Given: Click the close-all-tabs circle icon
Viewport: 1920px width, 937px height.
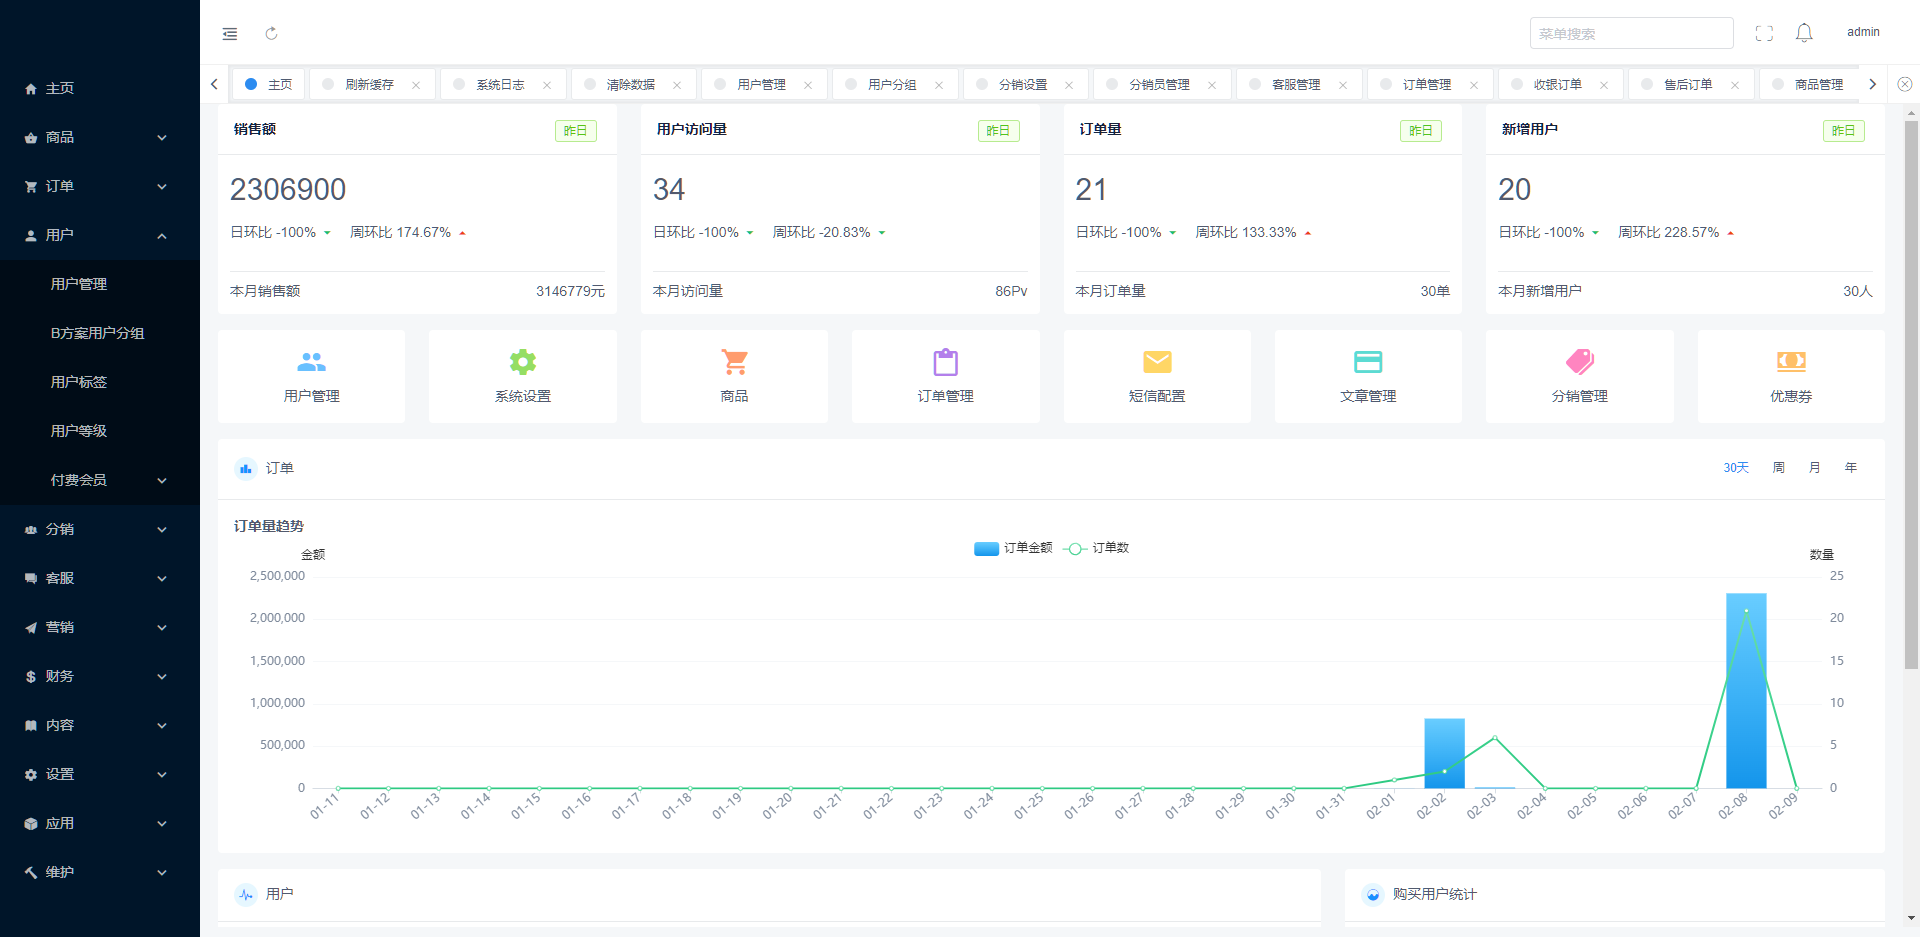Looking at the screenshot, I should [x=1905, y=84].
